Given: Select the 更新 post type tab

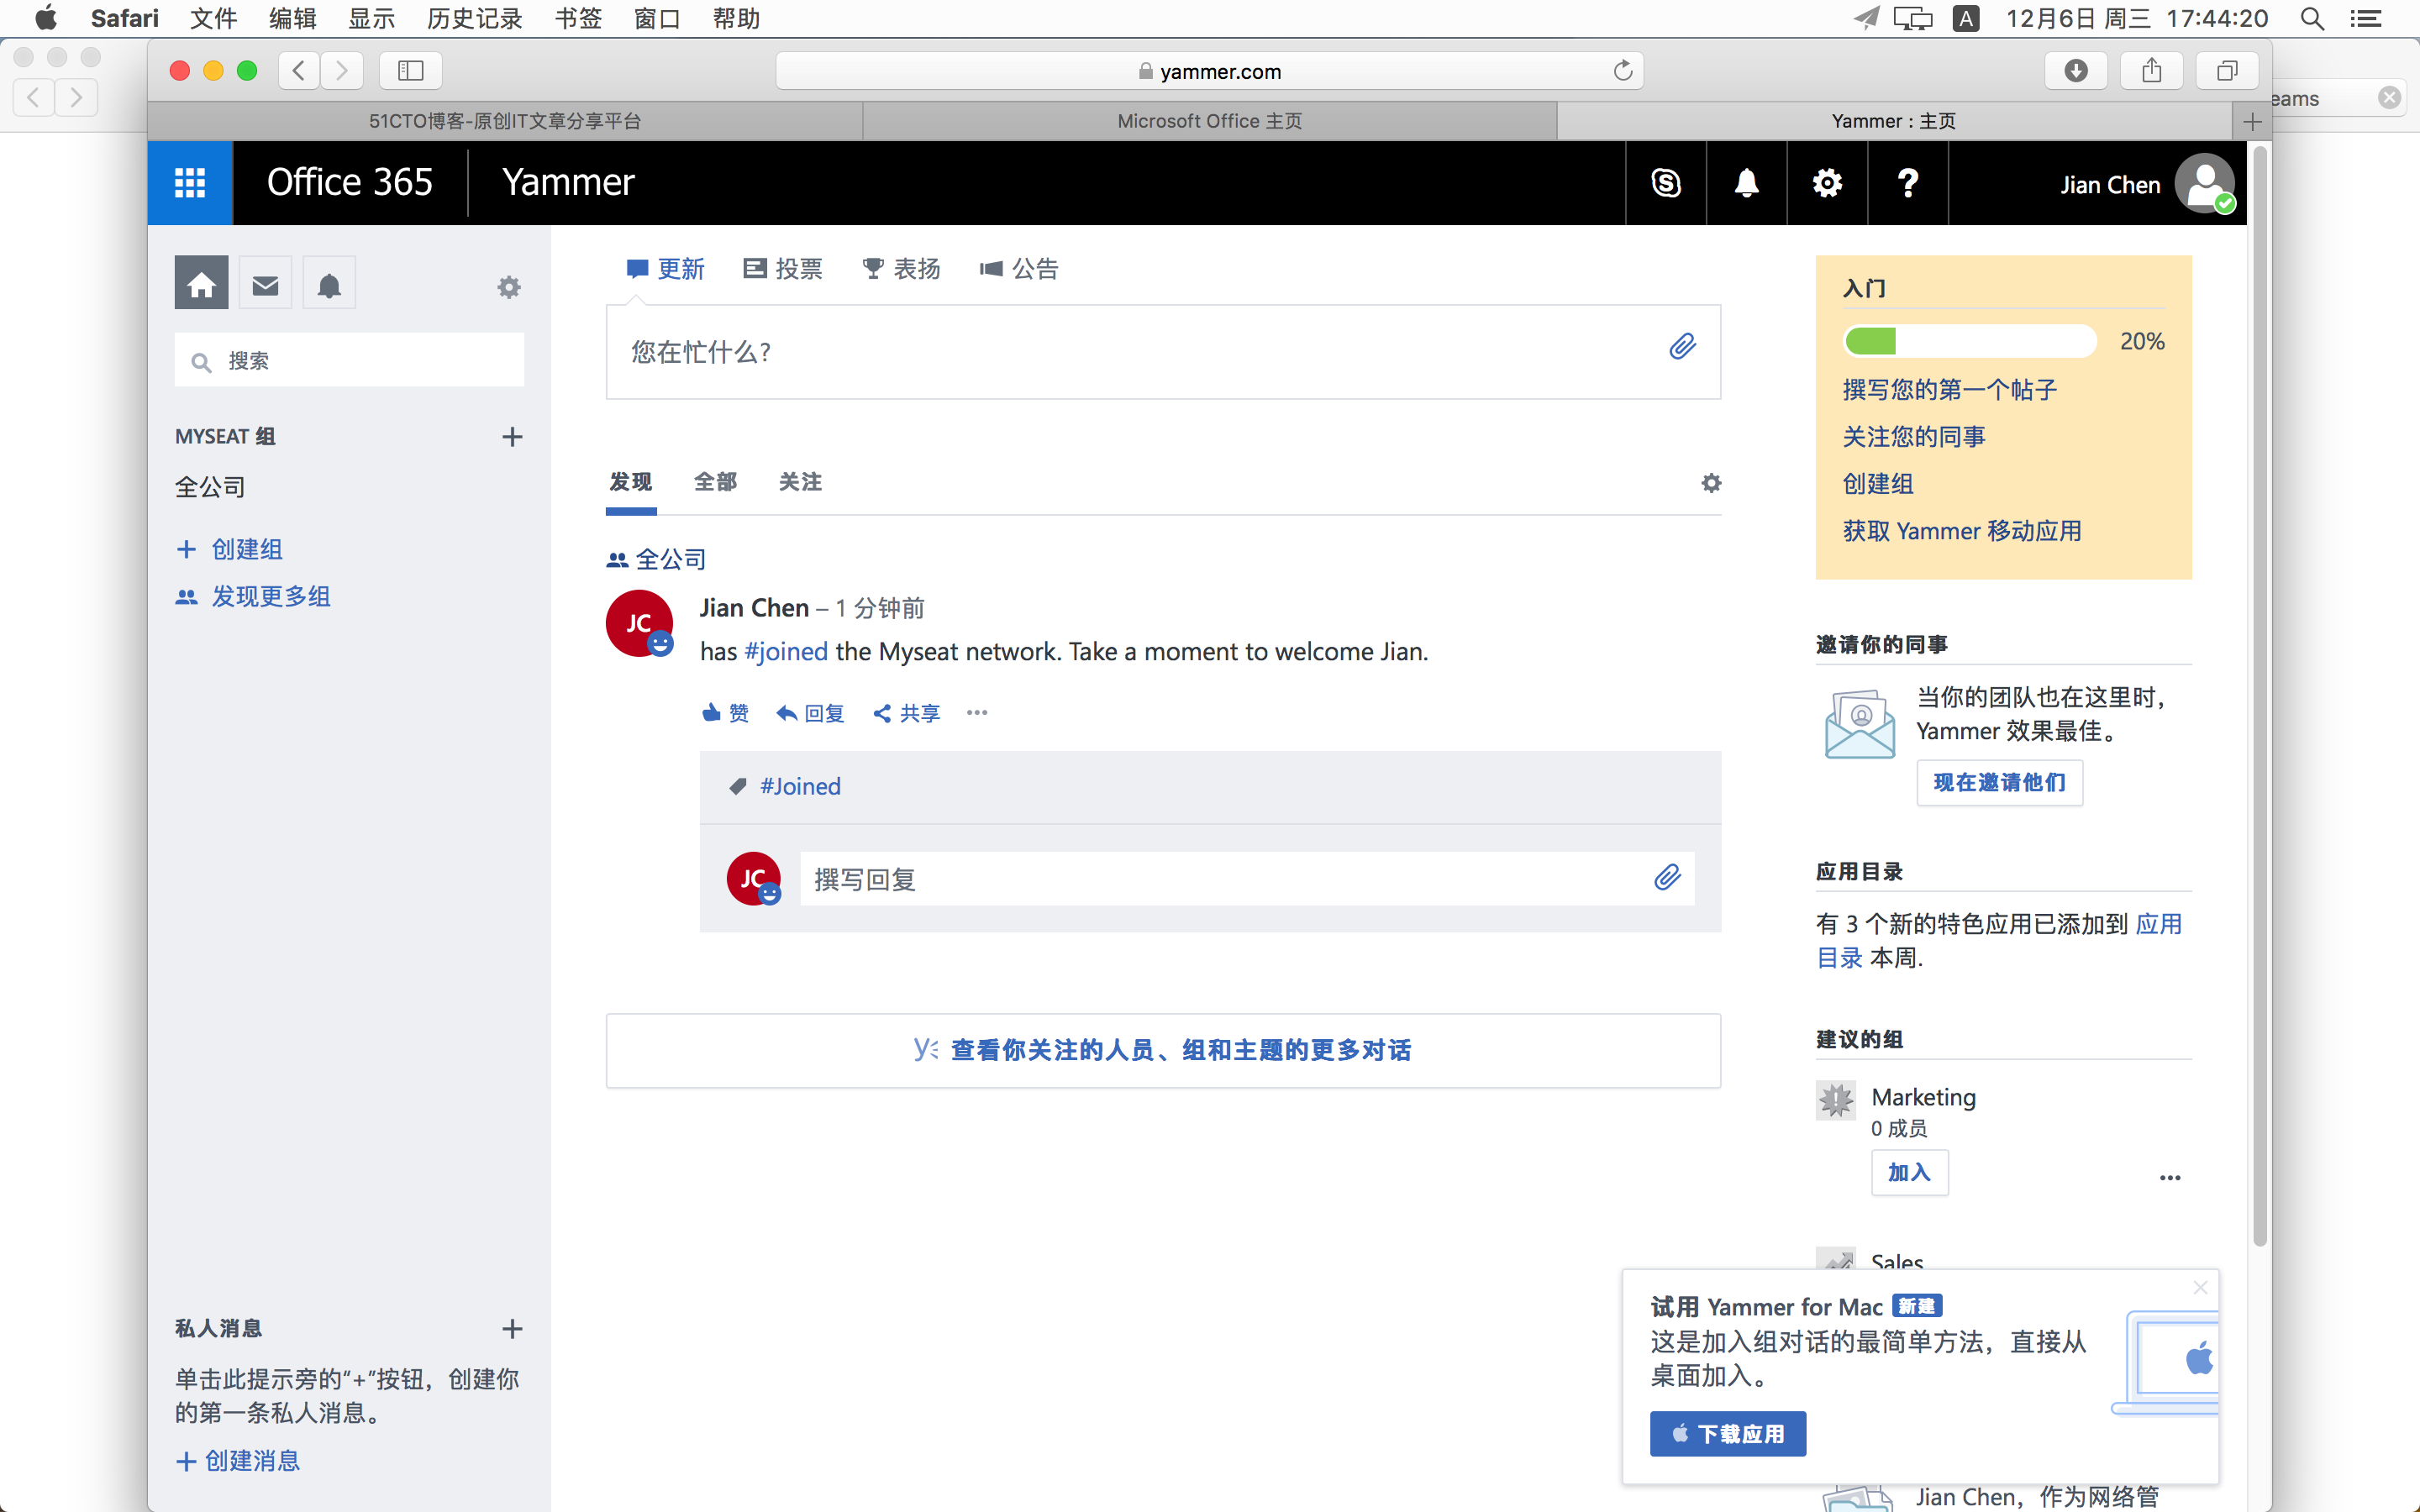Looking at the screenshot, I should (x=666, y=269).
